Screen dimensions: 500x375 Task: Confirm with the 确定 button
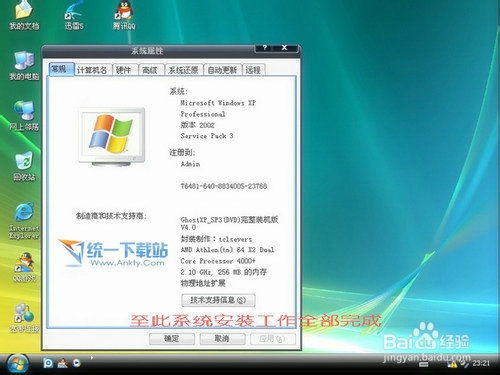(x=172, y=339)
